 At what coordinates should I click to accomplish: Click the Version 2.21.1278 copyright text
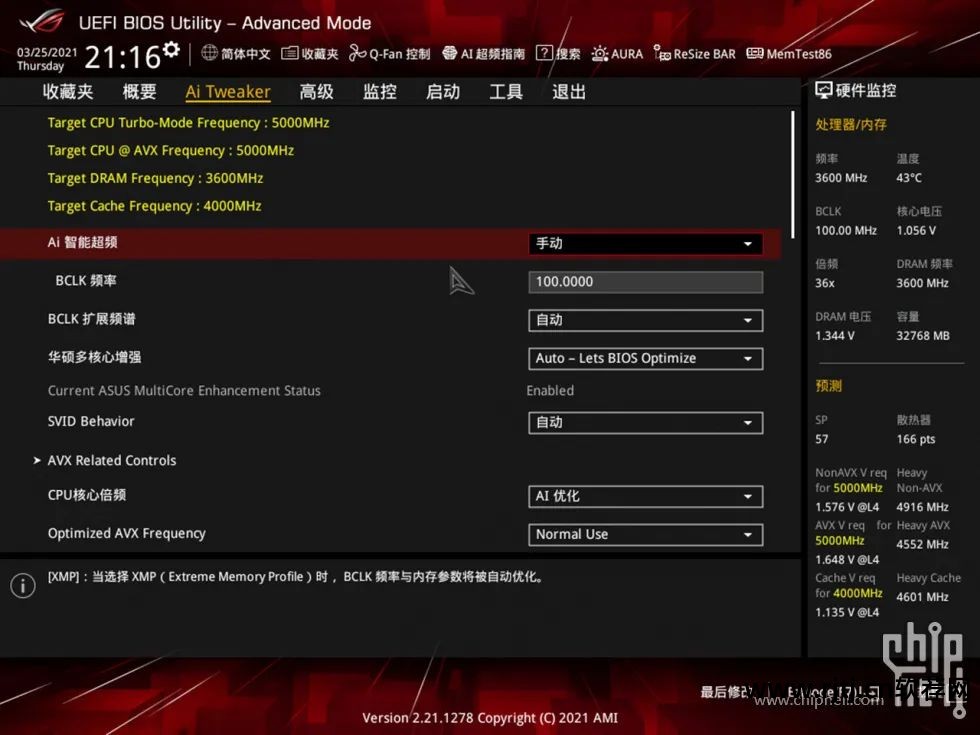click(490, 718)
